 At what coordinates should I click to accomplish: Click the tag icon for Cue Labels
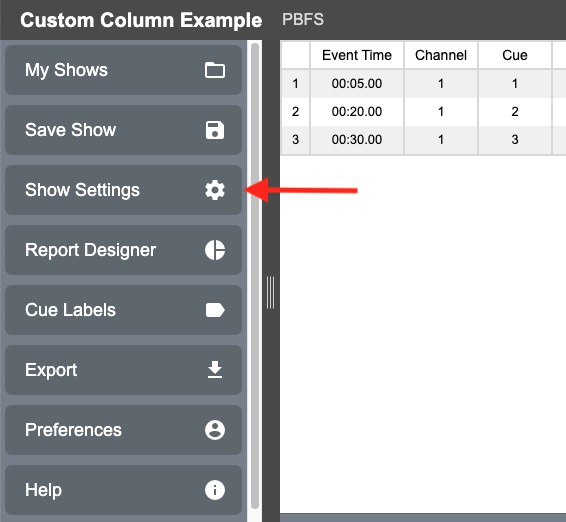(x=215, y=310)
